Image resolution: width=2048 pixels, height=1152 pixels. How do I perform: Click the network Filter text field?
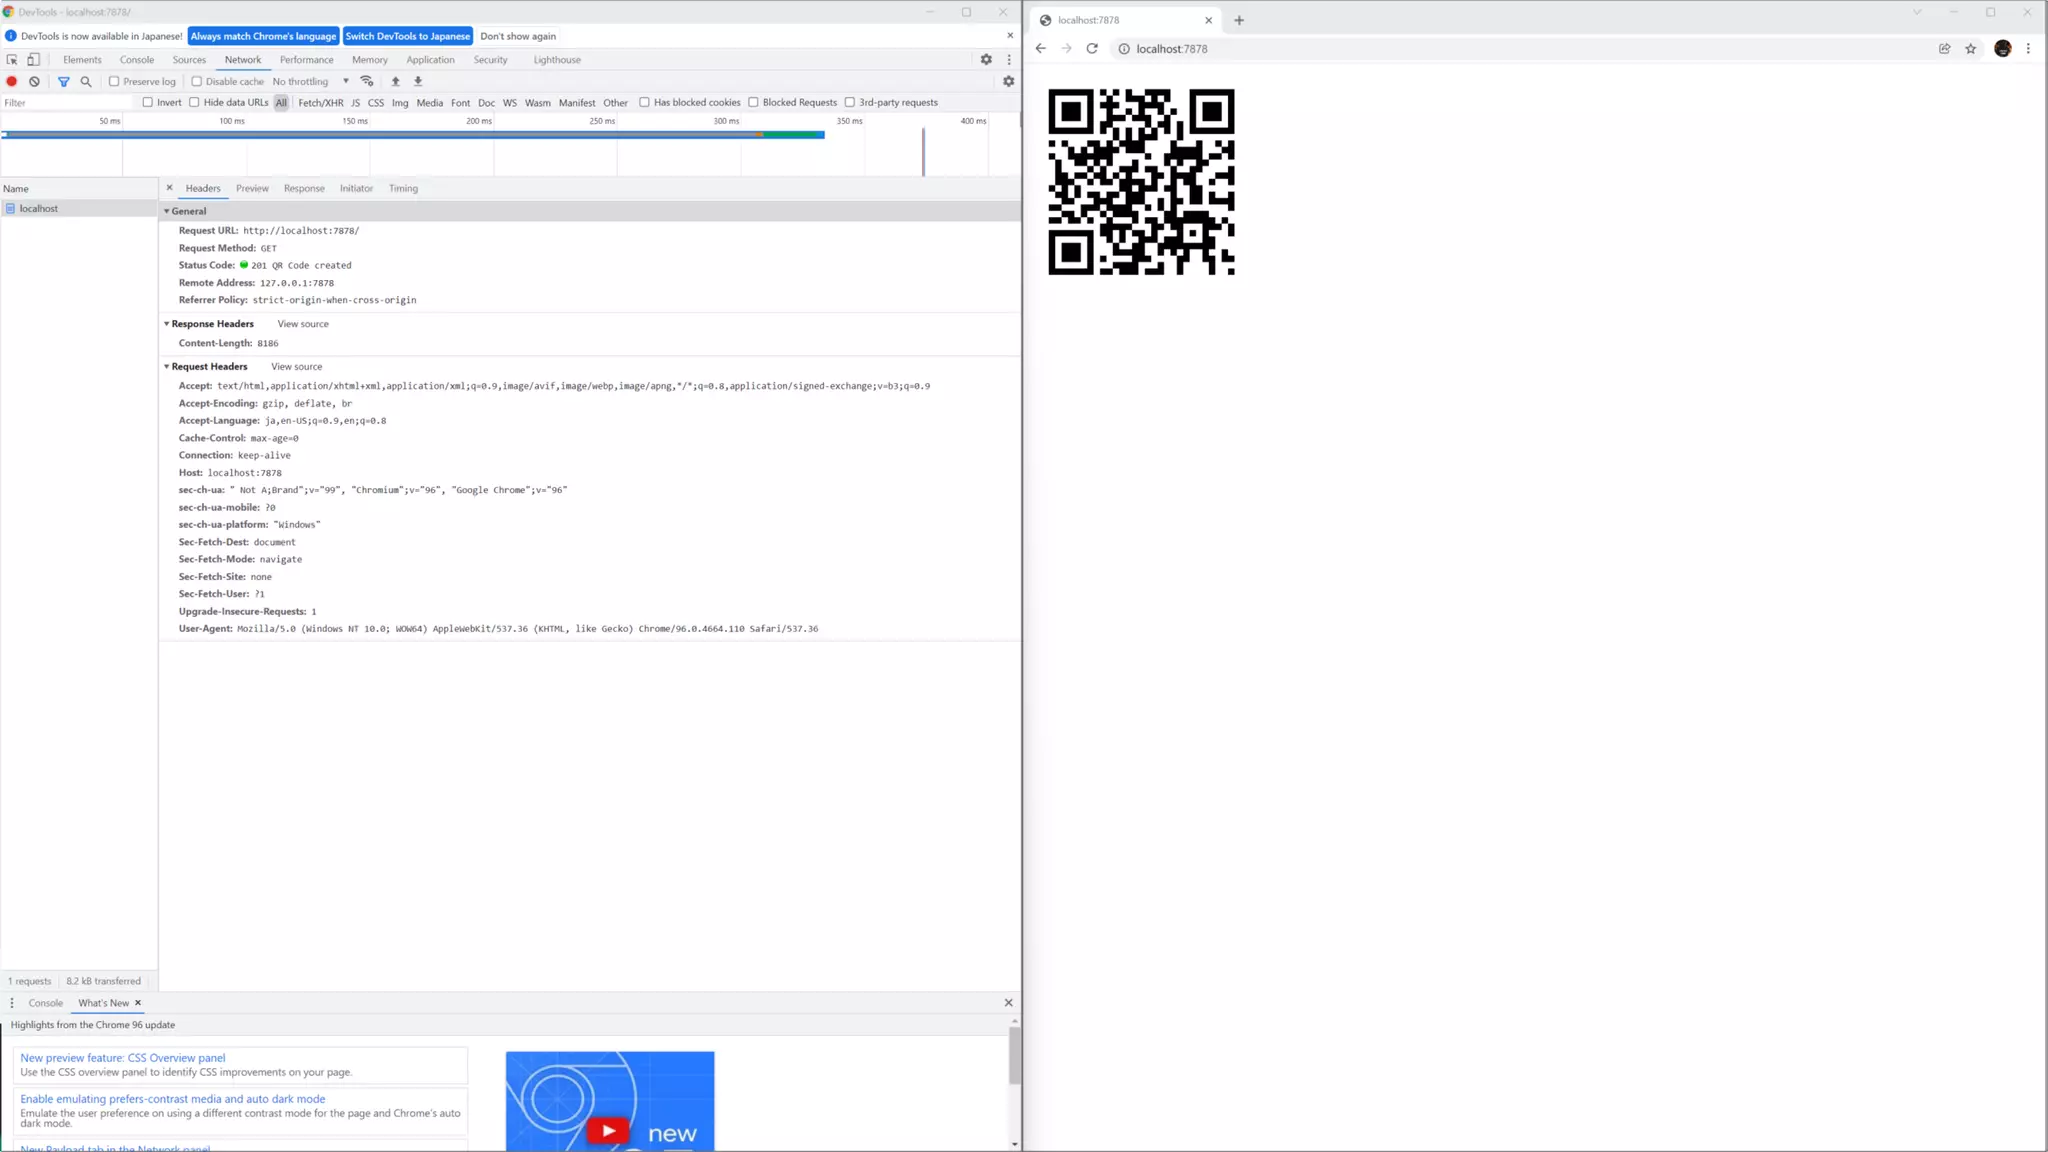(65, 102)
